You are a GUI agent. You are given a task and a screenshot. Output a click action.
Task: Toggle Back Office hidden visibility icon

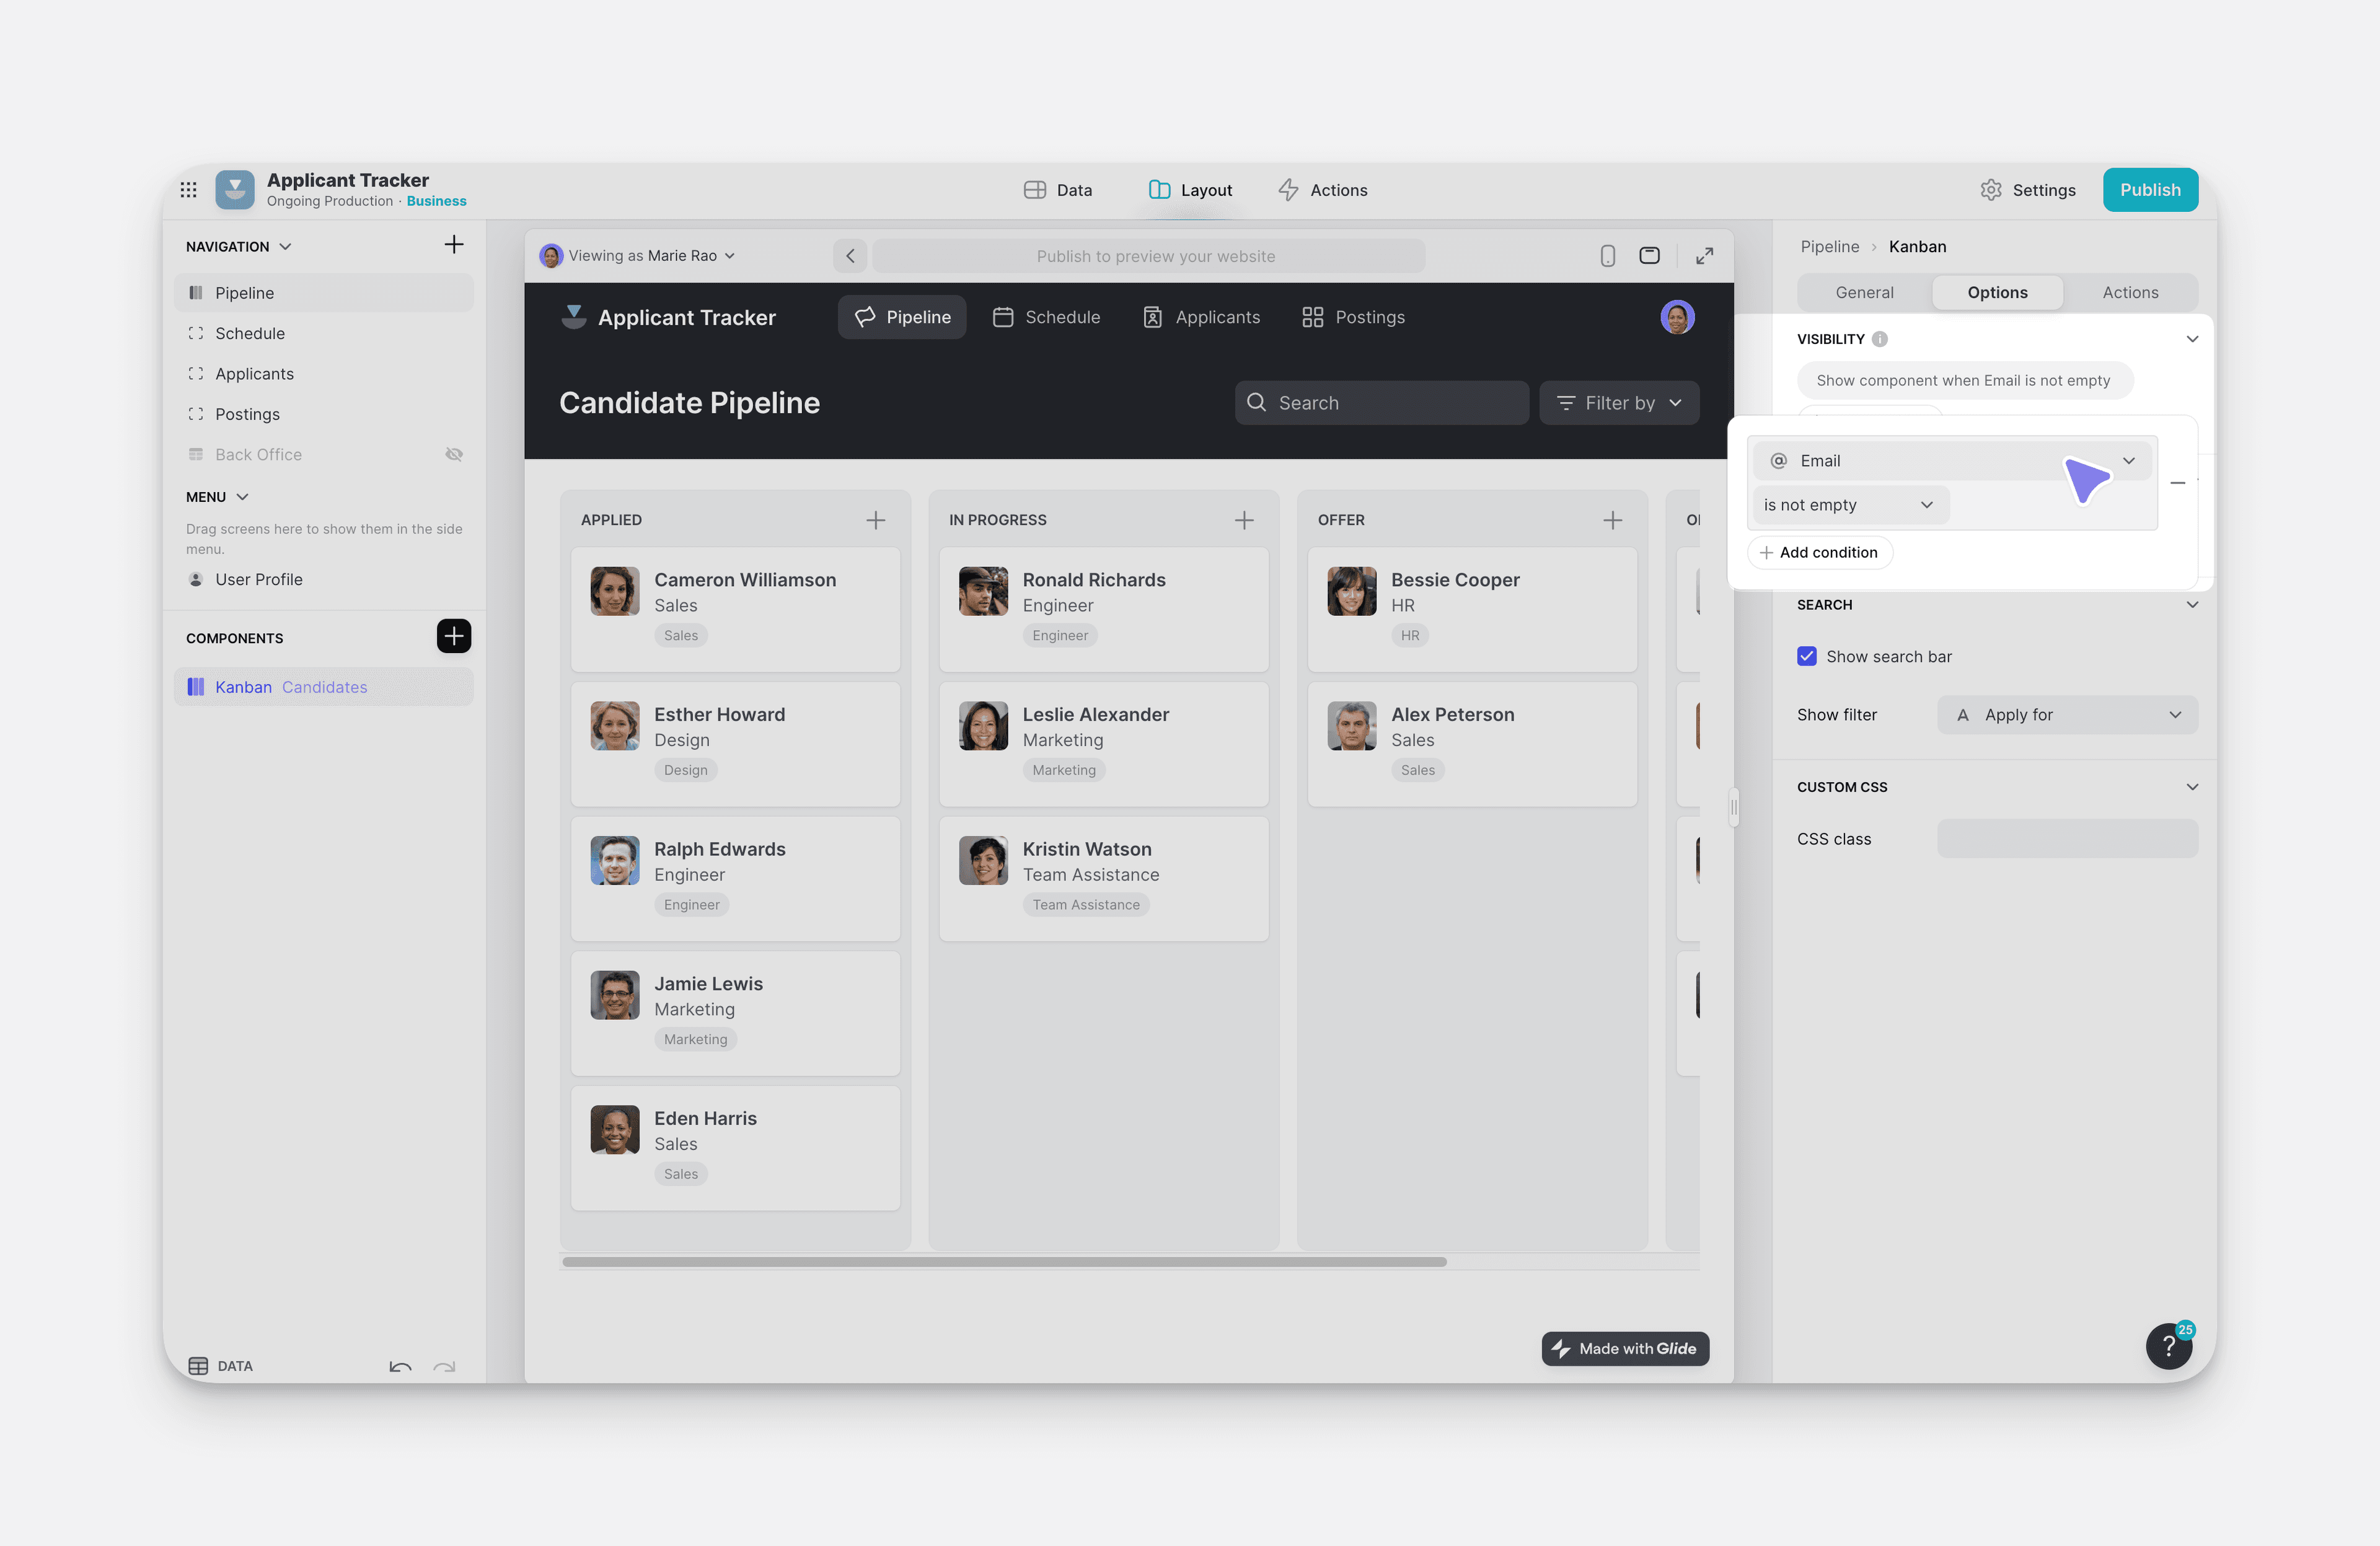[454, 454]
